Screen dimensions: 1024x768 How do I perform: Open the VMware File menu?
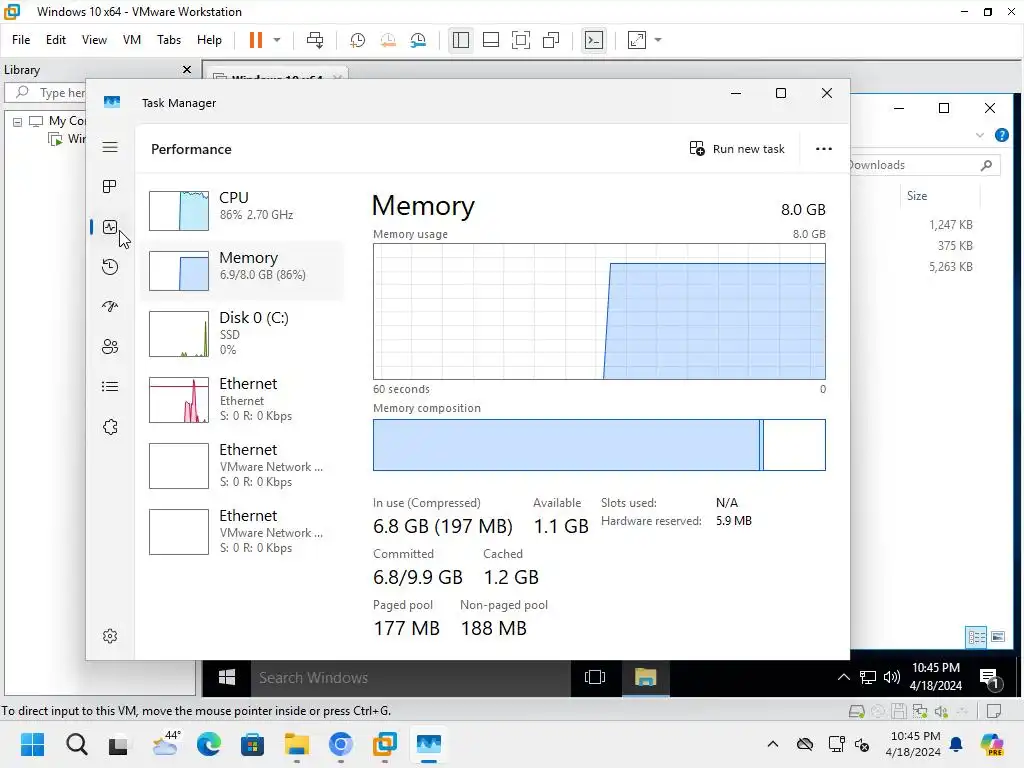point(21,40)
